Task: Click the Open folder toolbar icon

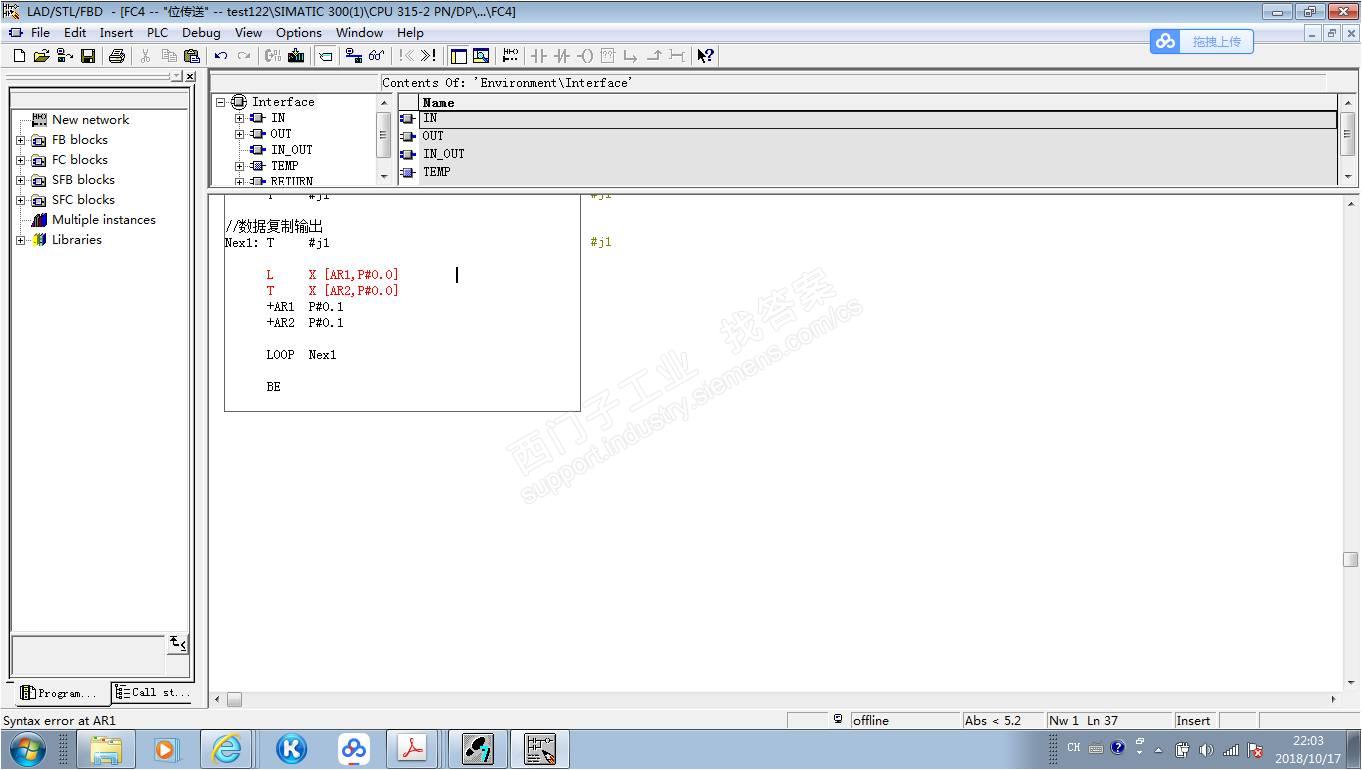Action: [41, 56]
